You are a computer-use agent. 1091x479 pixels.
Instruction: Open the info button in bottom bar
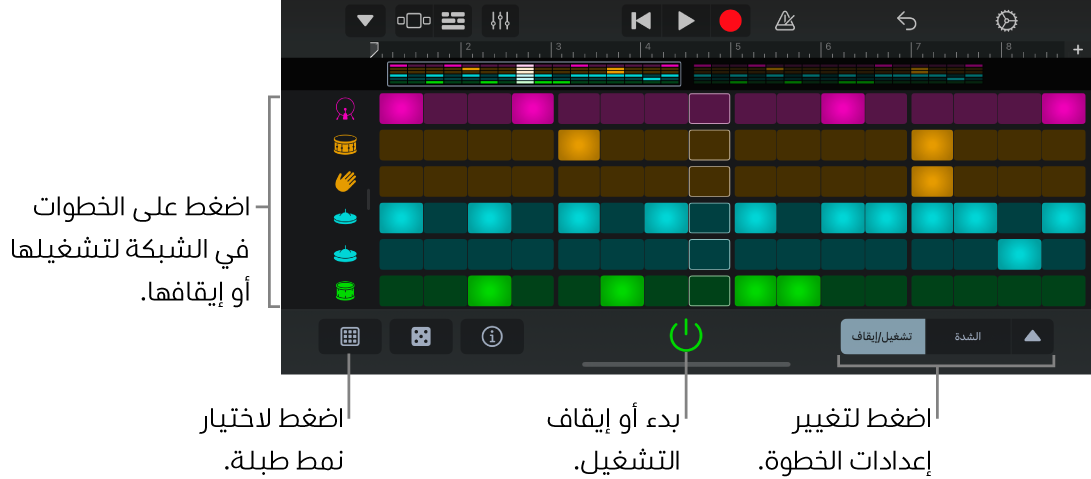492,337
